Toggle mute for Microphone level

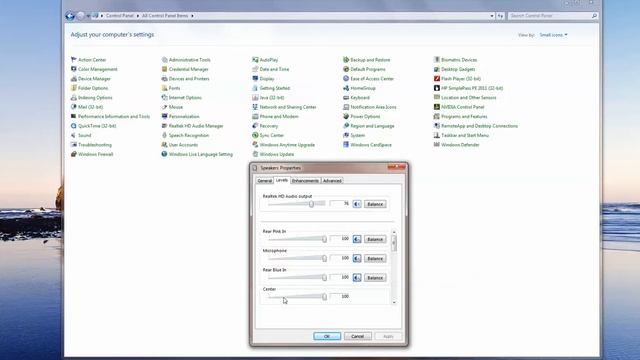coord(357,258)
